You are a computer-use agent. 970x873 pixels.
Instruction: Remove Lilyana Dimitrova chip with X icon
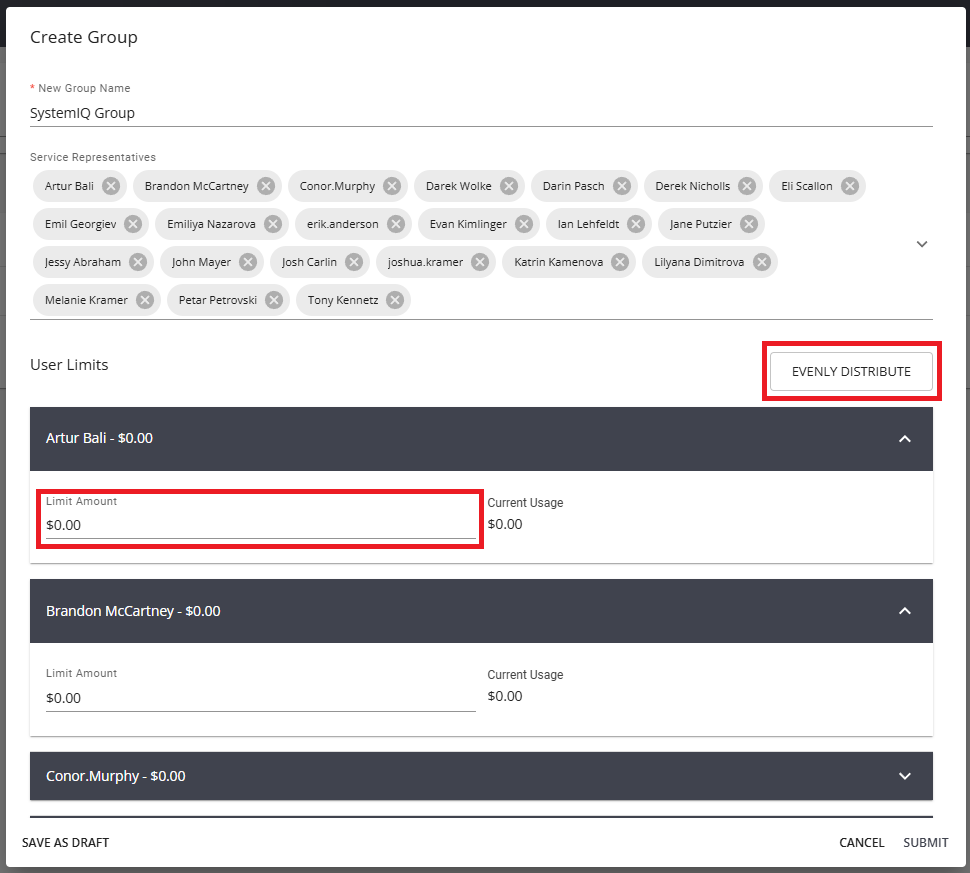pyautogui.click(x=762, y=262)
